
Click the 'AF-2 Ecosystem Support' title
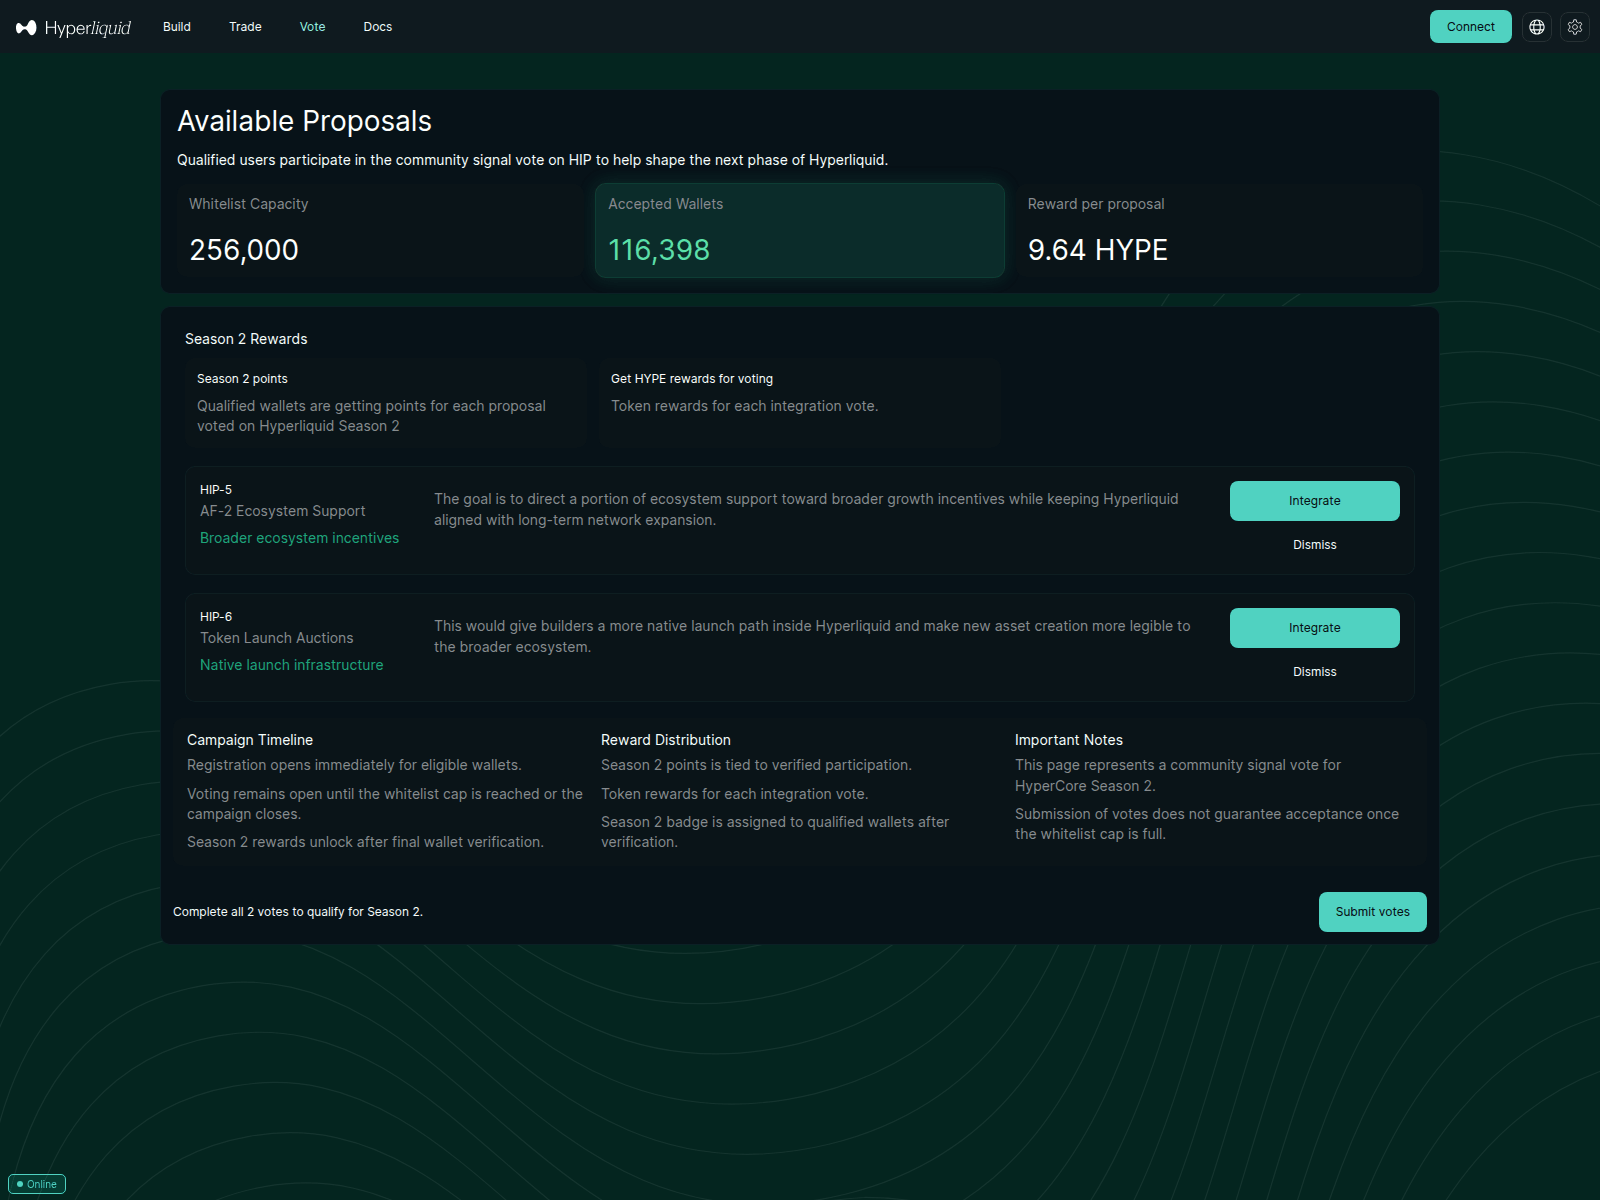[282, 511]
